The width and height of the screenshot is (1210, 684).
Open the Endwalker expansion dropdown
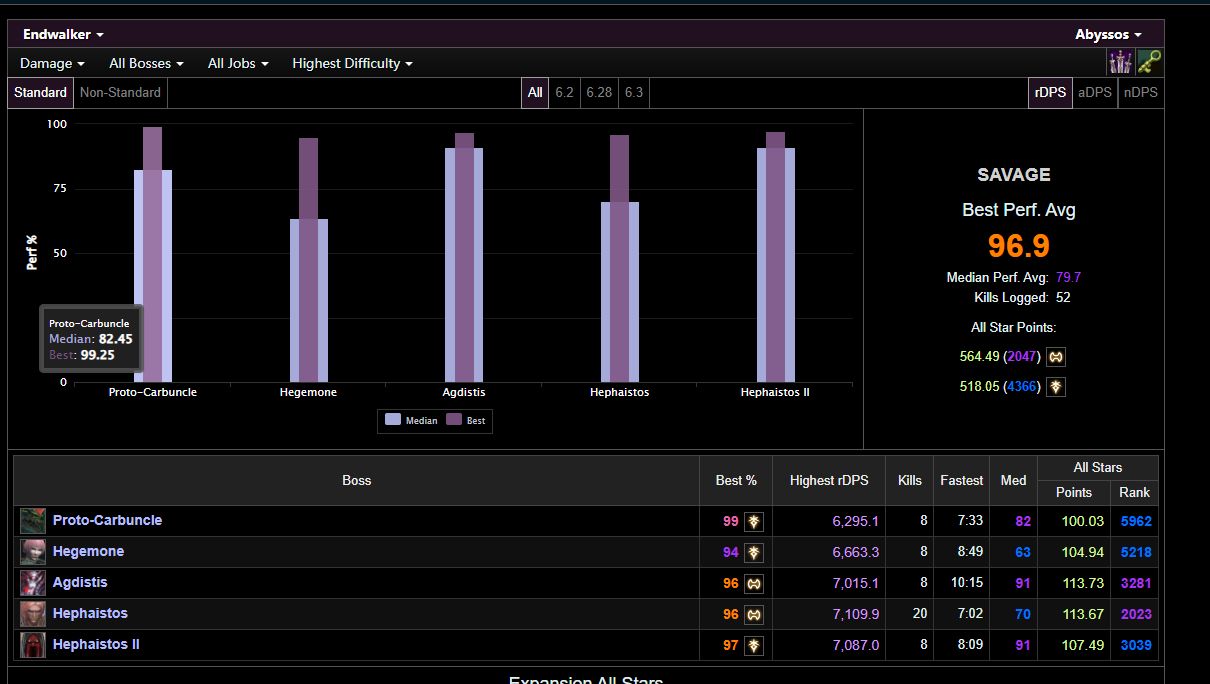63,34
